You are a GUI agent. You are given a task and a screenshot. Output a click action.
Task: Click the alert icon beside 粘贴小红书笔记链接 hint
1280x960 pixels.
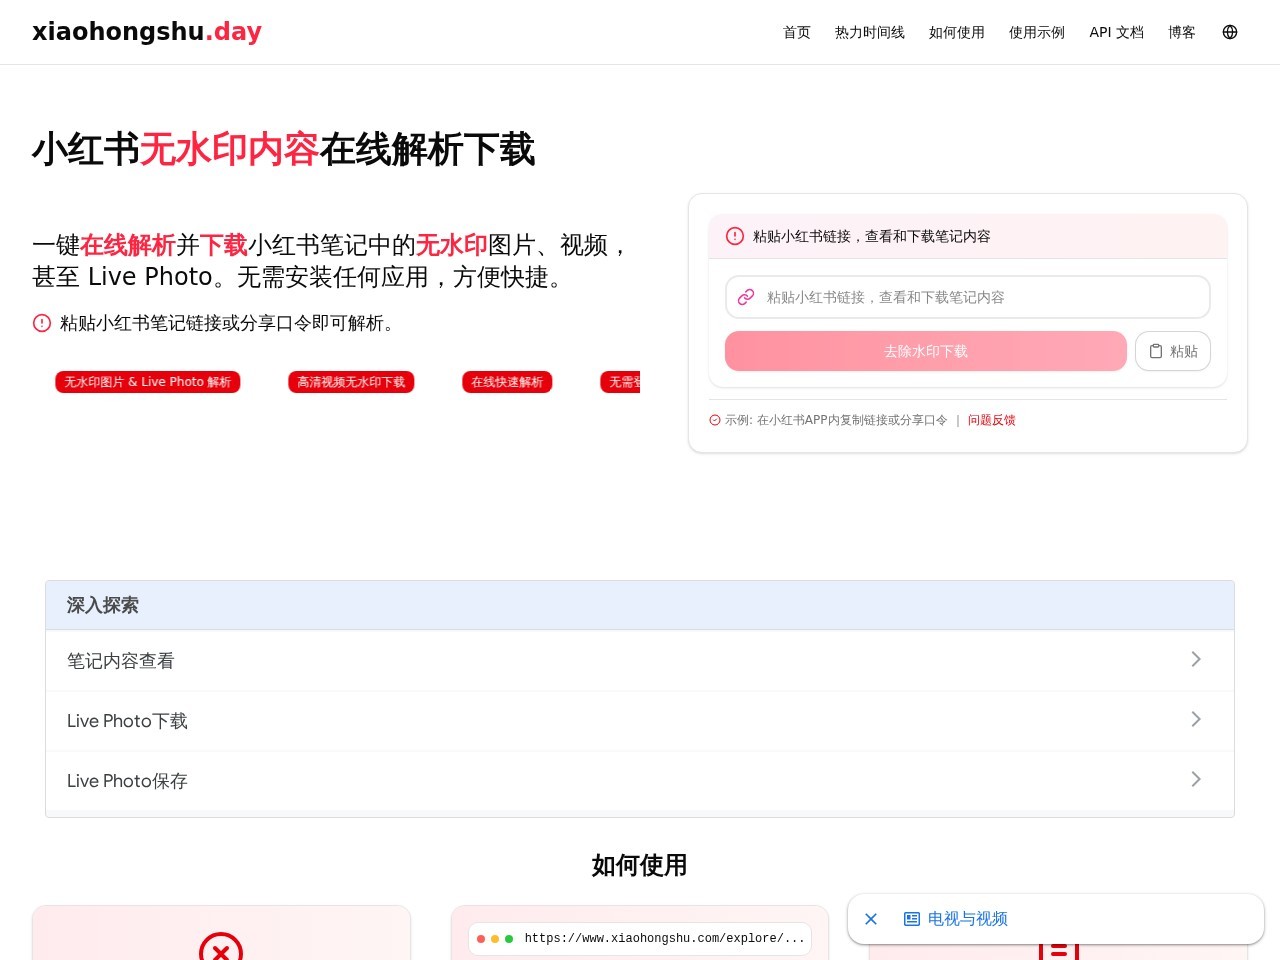(x=42, y=323)
